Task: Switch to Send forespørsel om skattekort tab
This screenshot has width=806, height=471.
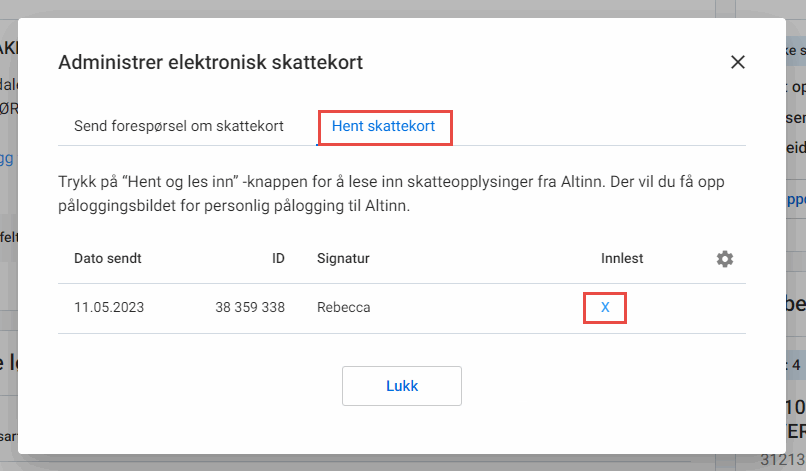Action: tap(179, 126)
